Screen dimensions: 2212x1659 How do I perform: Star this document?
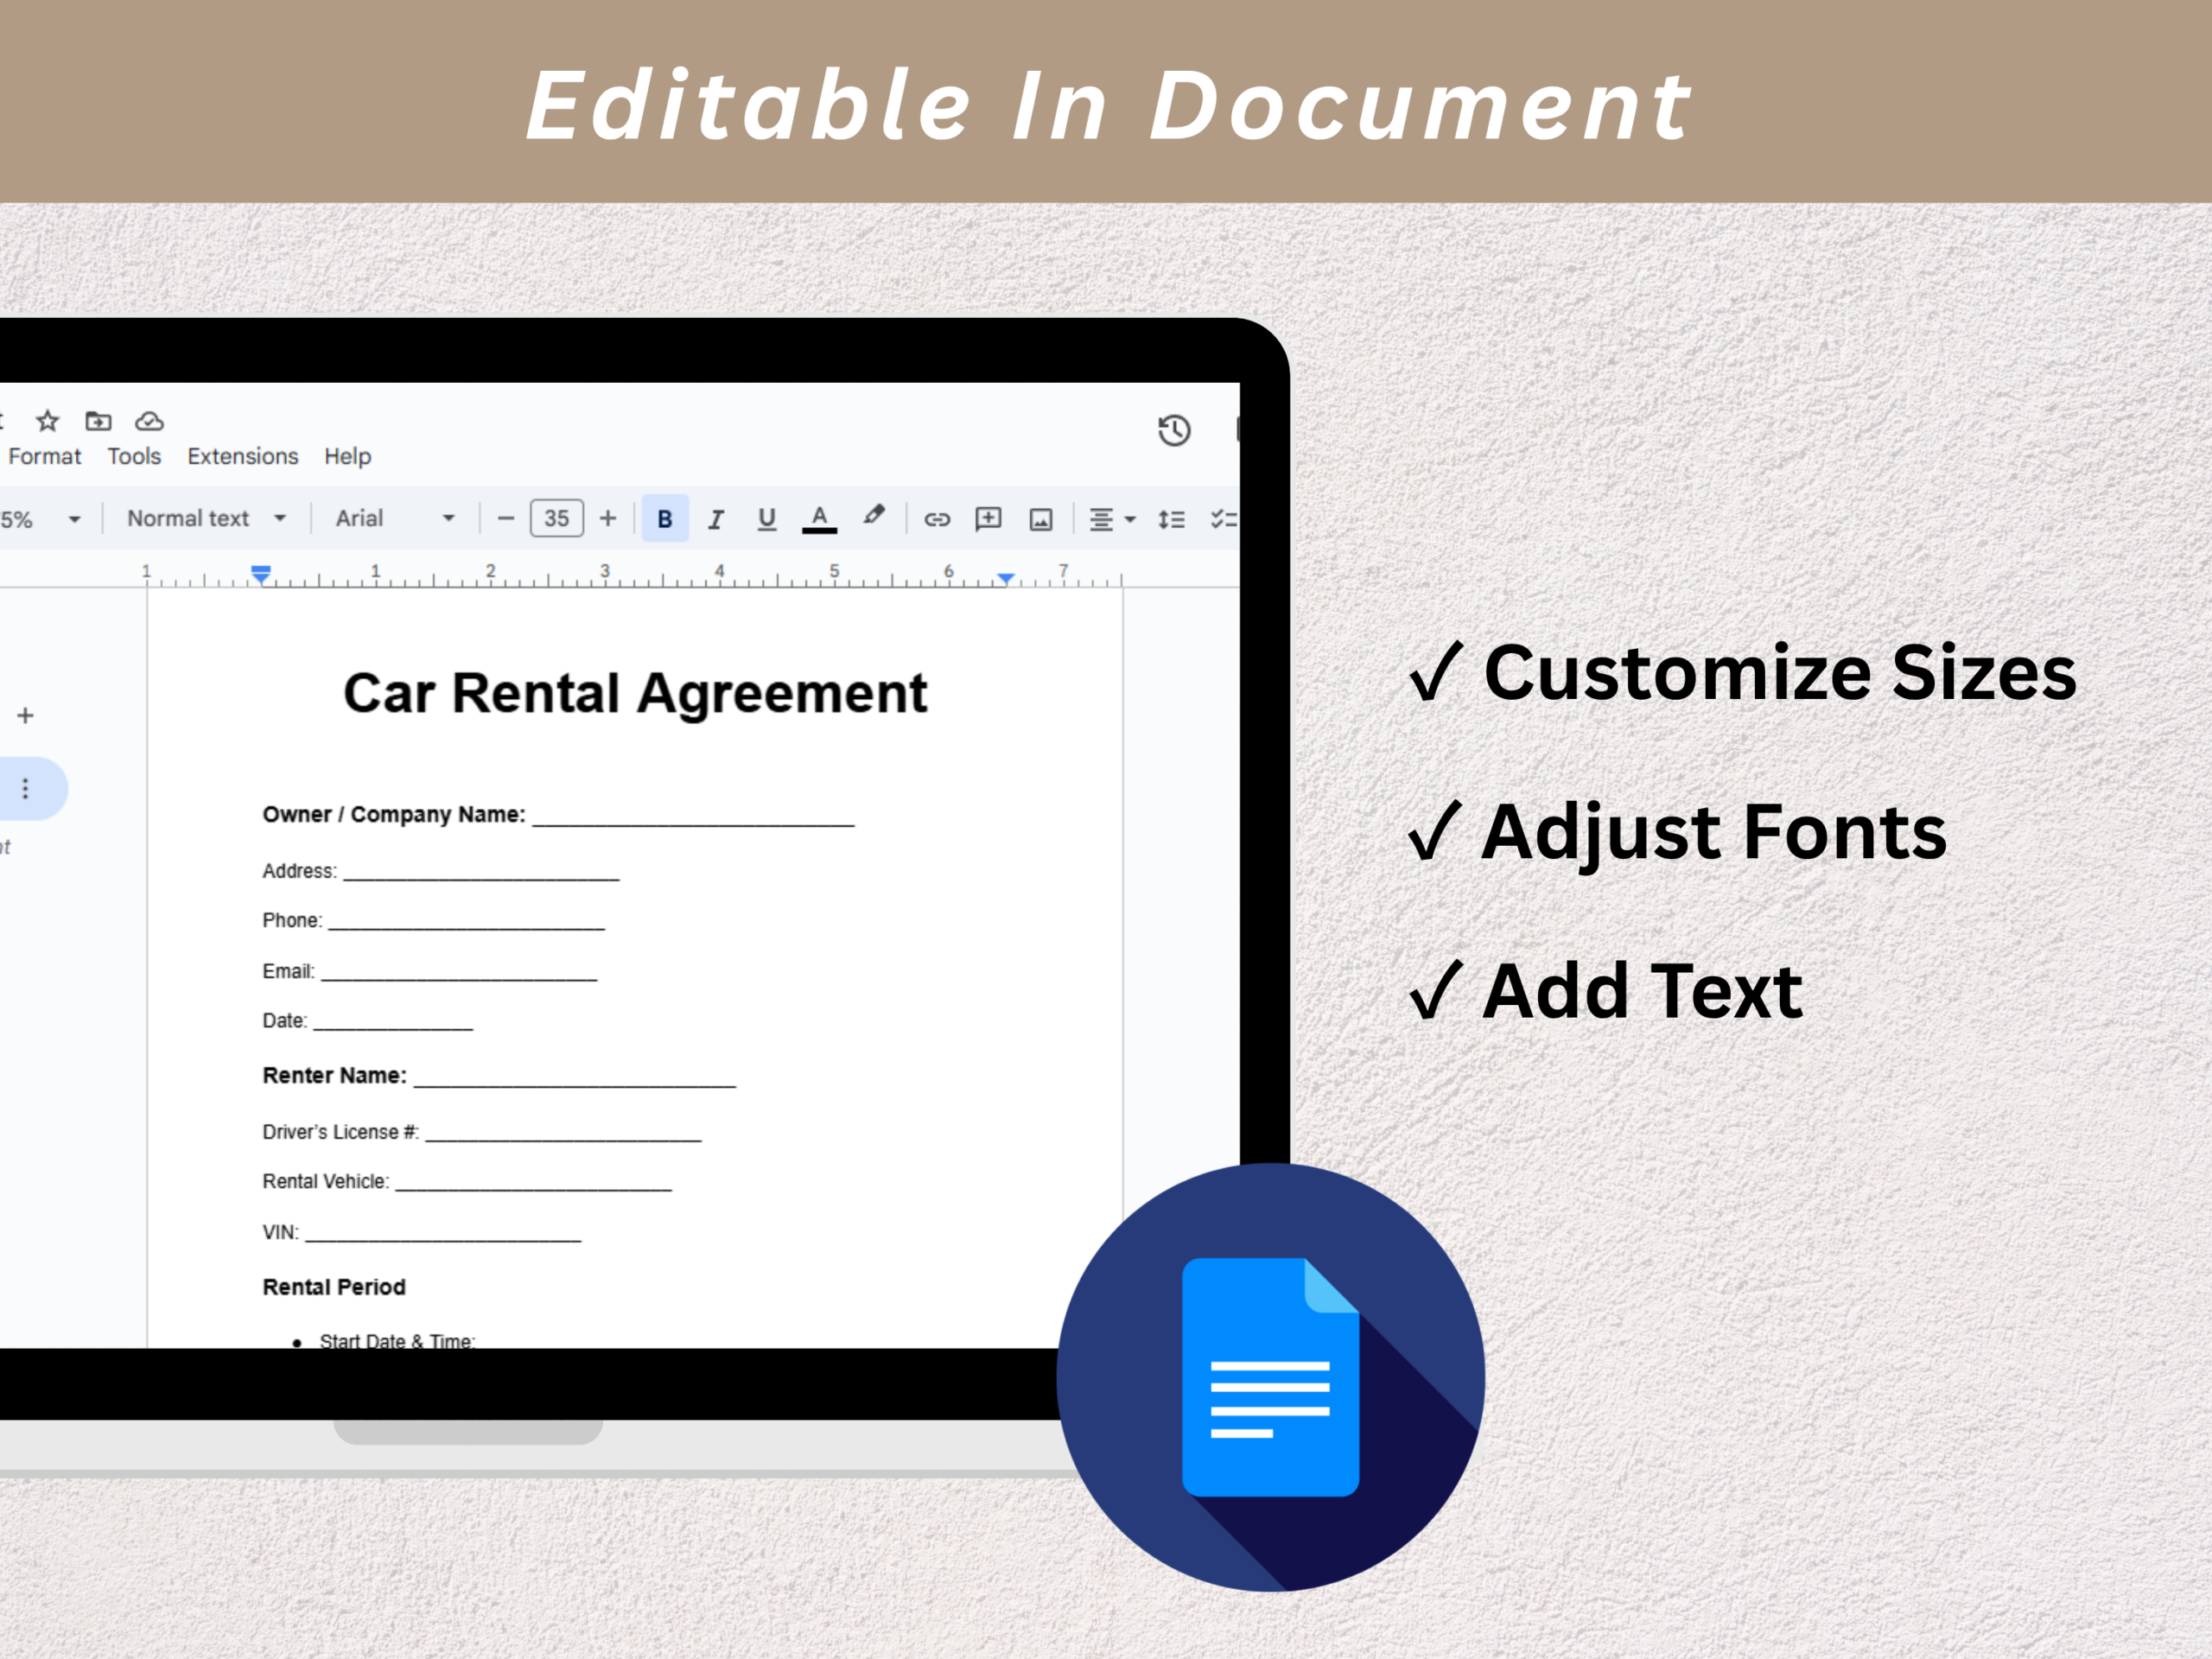(47, 420)
